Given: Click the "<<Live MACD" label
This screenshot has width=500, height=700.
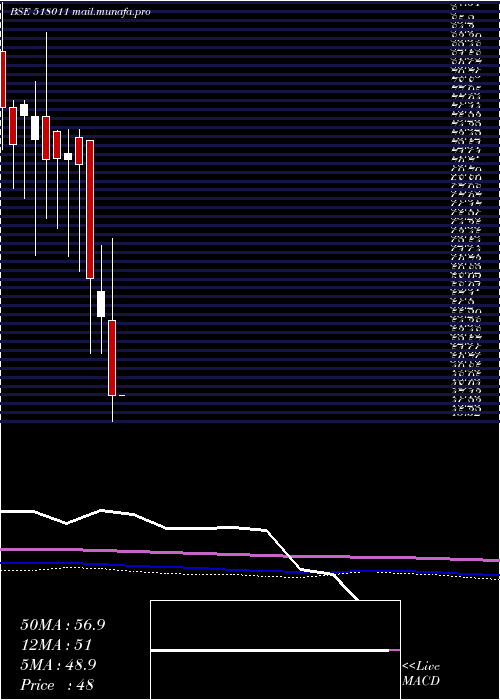Looking at the screenshot, I should coord(421,674).
